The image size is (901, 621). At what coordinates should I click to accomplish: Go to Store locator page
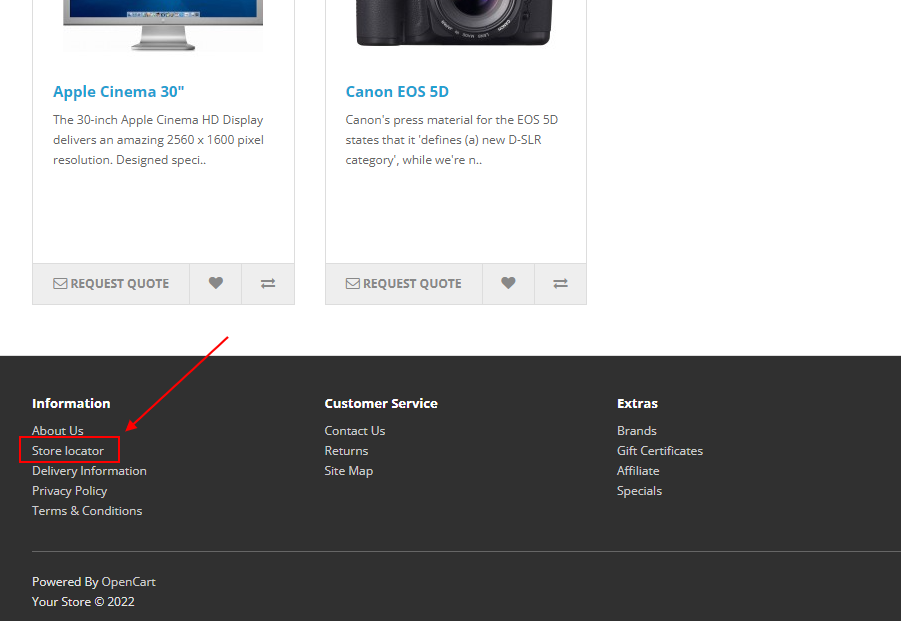pos(68,451)
